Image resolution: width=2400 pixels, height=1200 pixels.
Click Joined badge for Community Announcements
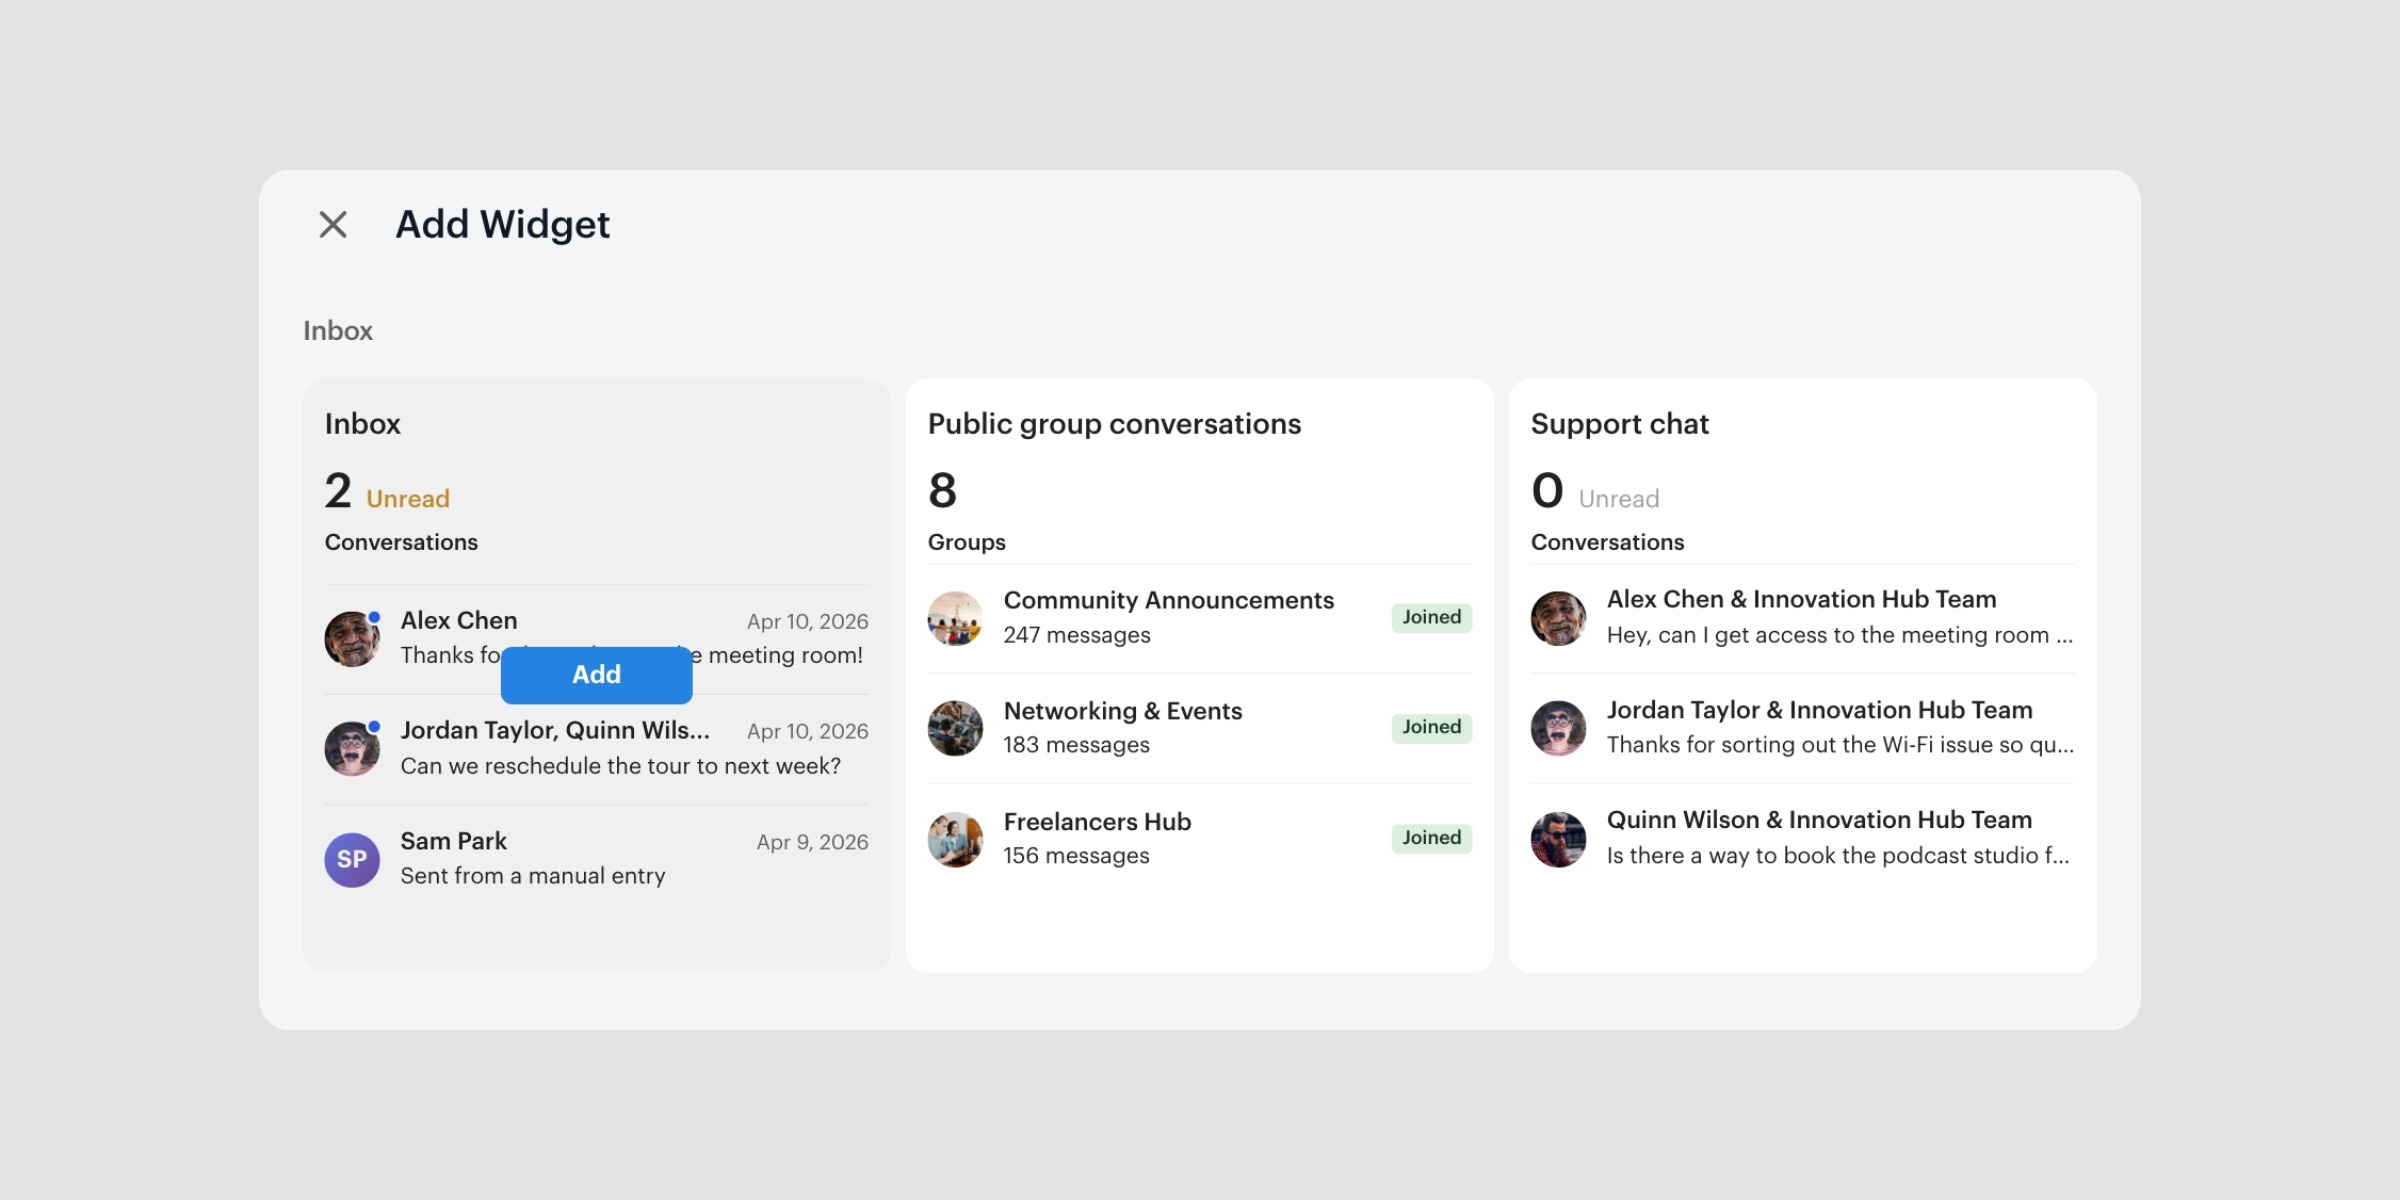tap(1431, 617)
